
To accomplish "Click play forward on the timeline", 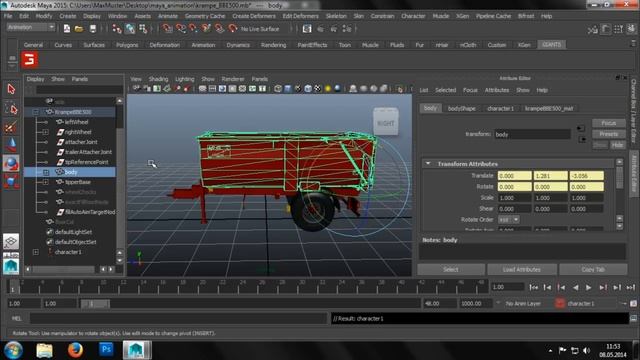I will (589, 287).
